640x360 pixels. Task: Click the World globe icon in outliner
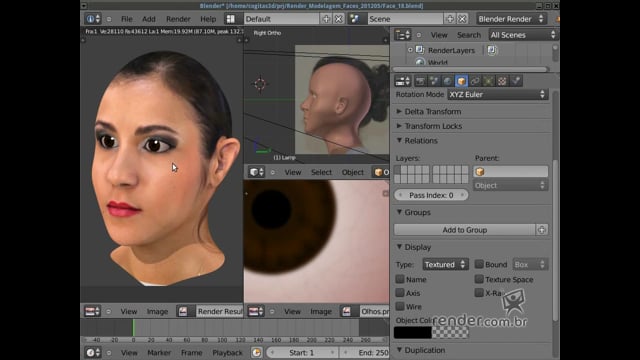[x=420, y=62]
